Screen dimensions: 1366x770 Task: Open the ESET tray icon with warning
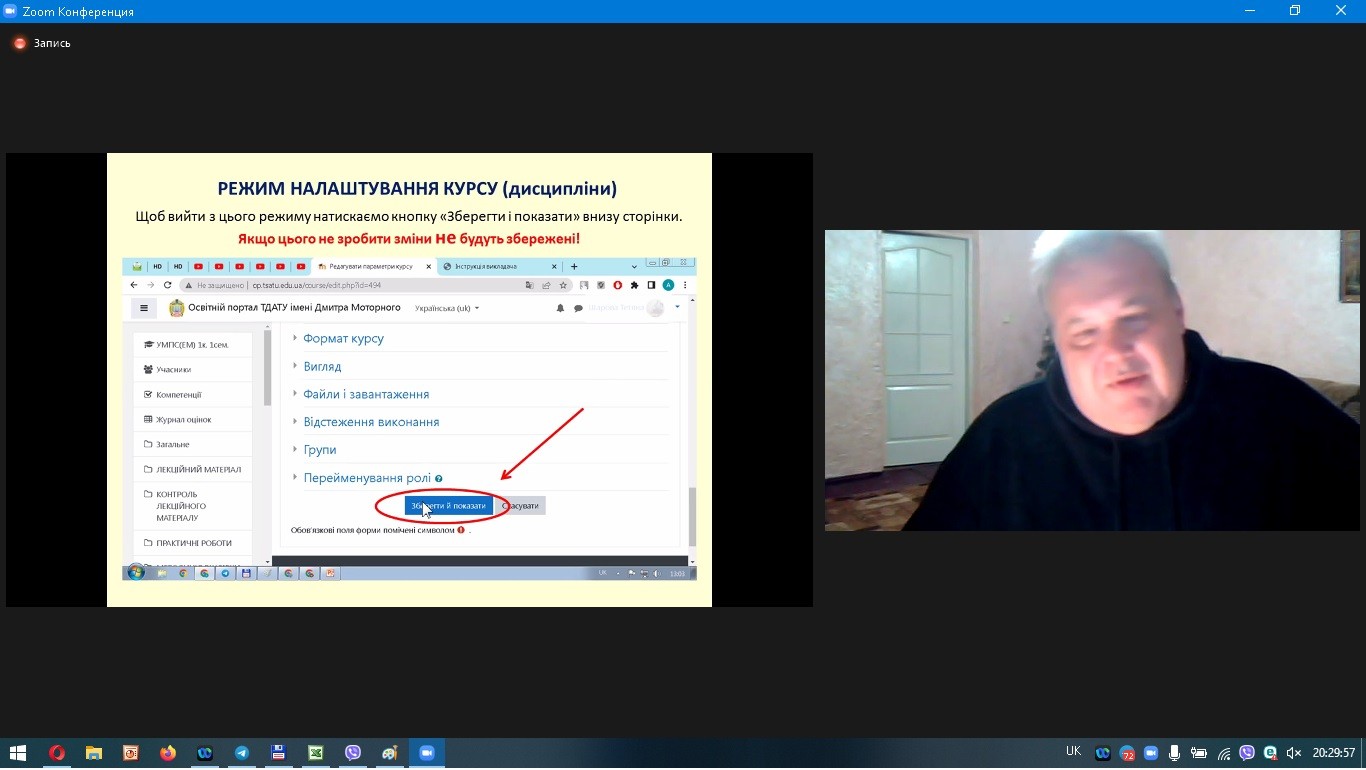1270,753
